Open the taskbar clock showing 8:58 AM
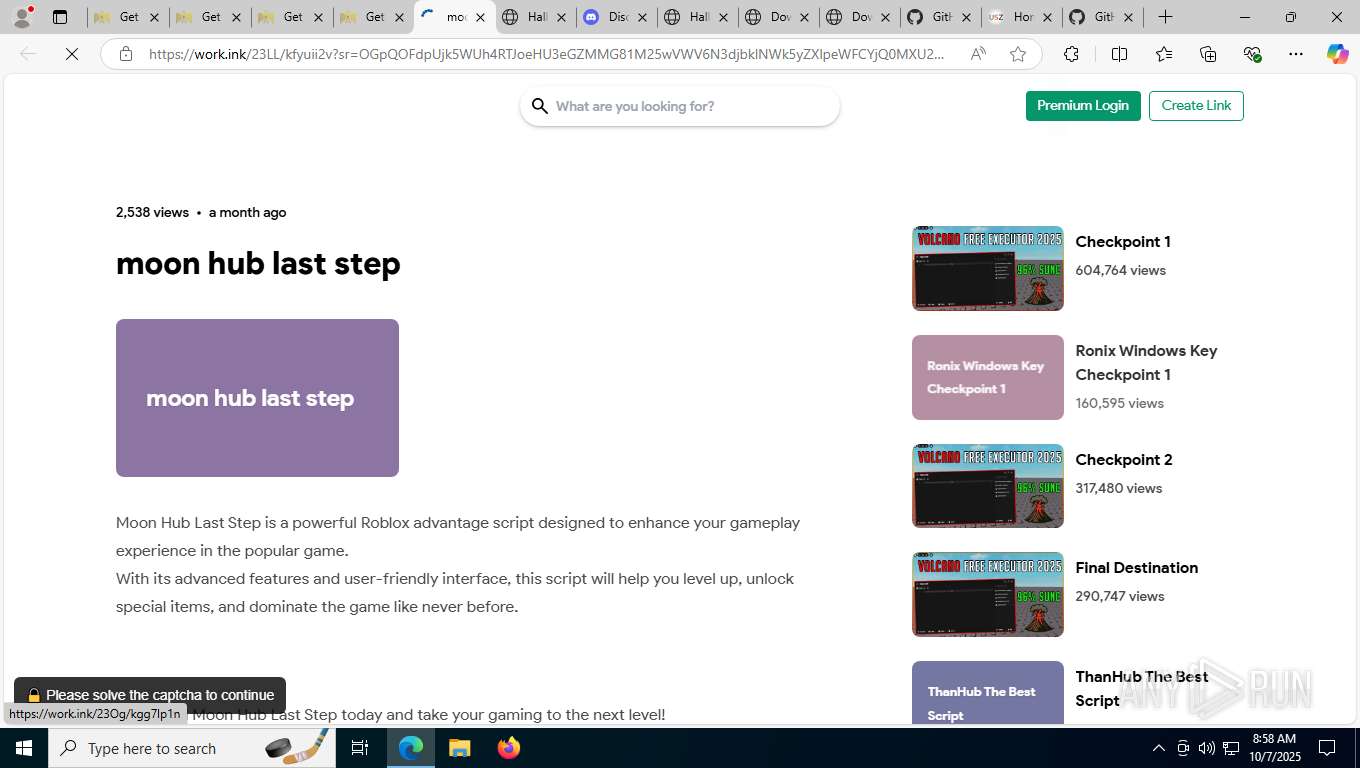The image size is (1360, 768). (1274, 748)
